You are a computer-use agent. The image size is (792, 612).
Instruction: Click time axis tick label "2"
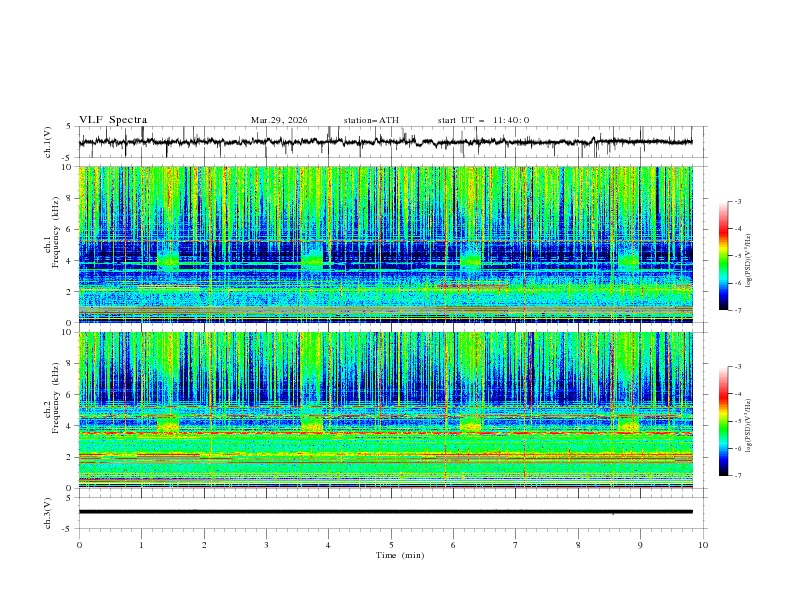coord(204,545)
